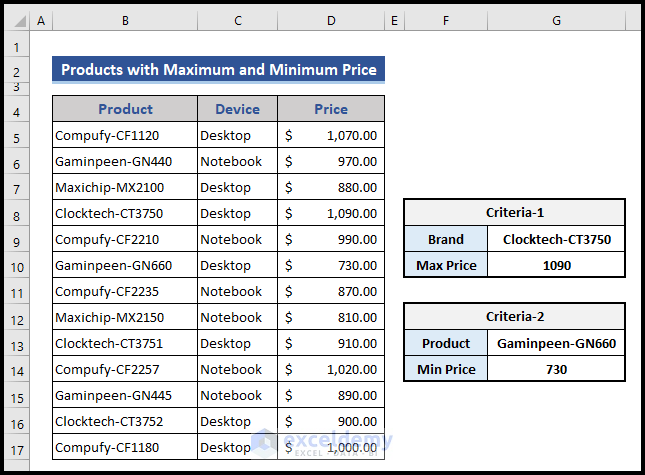Select price cell 1,070.00
This screenshot has height=475, width=645.
(331, 135)
